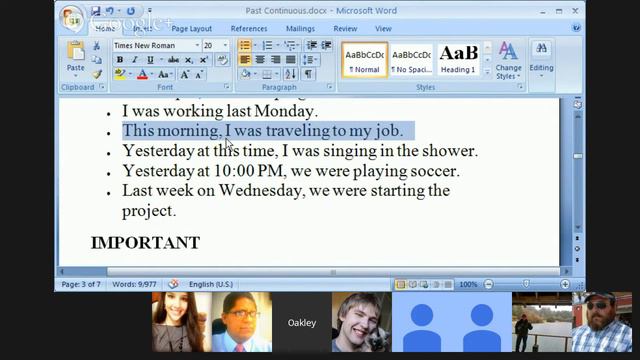Click the zoom out minus button

tap(489, 284)
